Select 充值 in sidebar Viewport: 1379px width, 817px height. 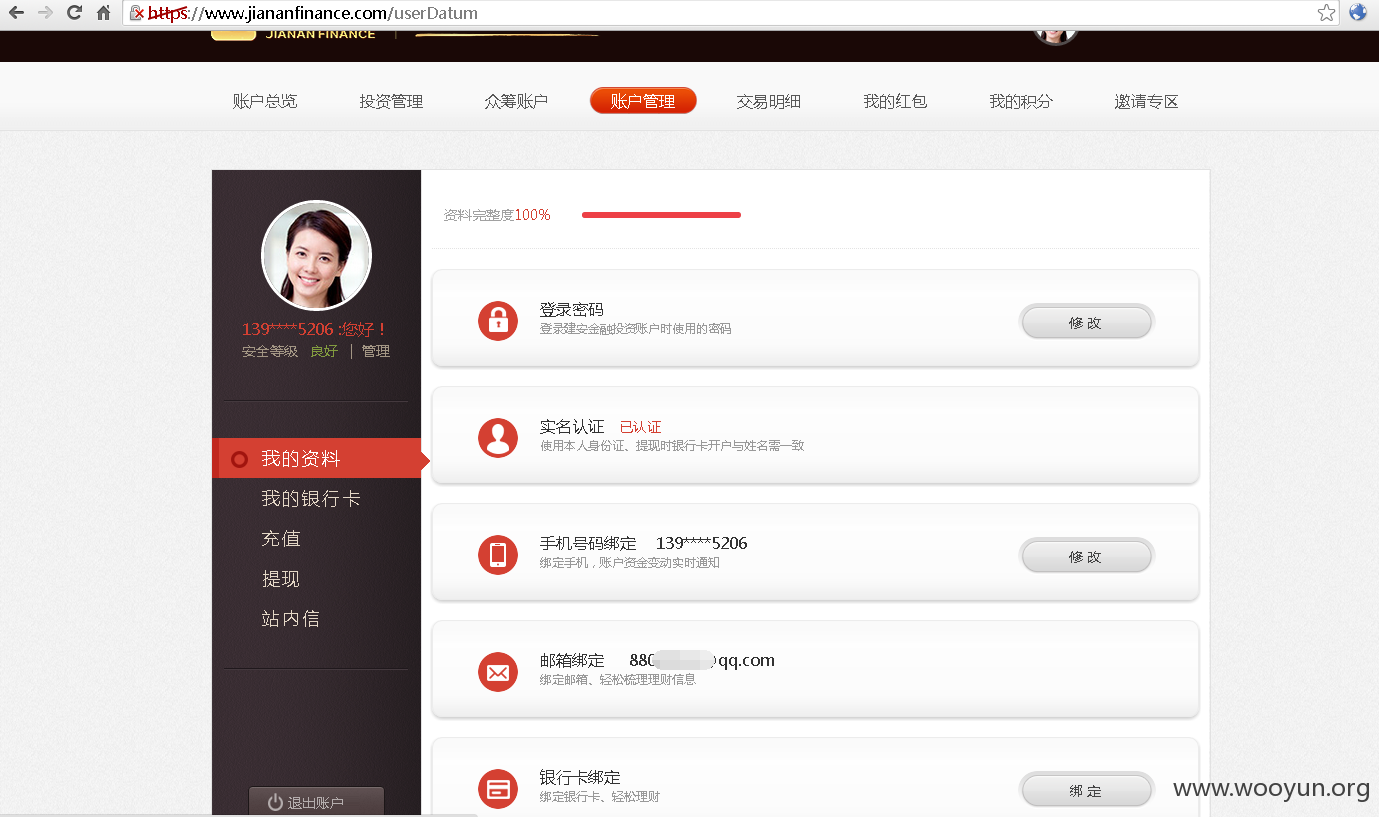(x=281, y=539)
